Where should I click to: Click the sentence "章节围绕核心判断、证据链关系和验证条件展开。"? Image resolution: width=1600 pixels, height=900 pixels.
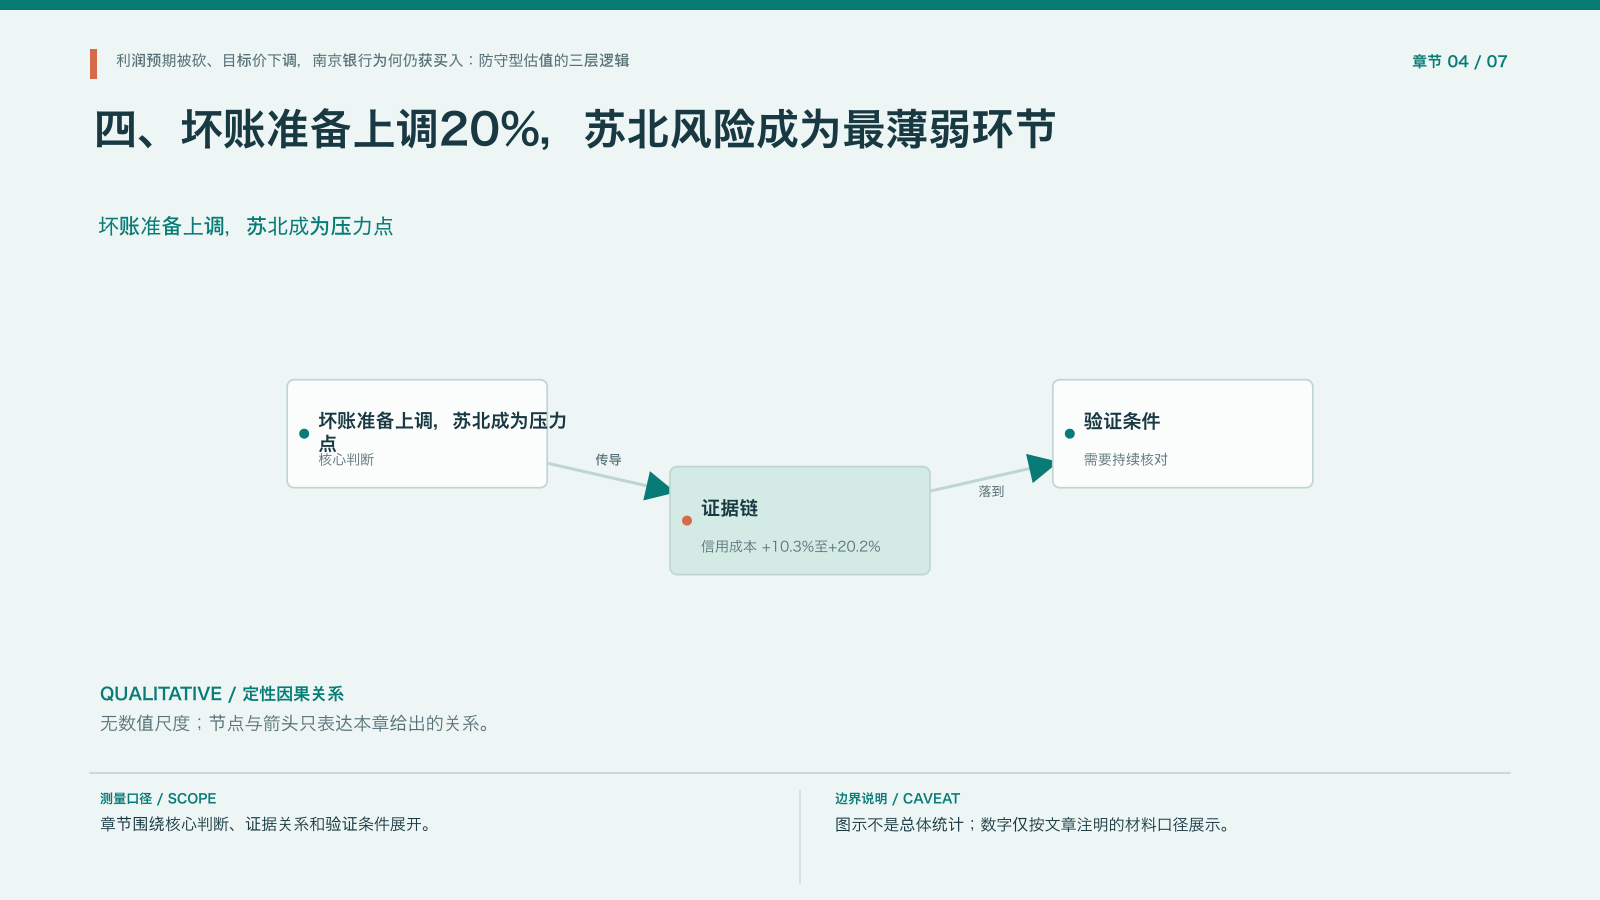[x=267, y=824]
